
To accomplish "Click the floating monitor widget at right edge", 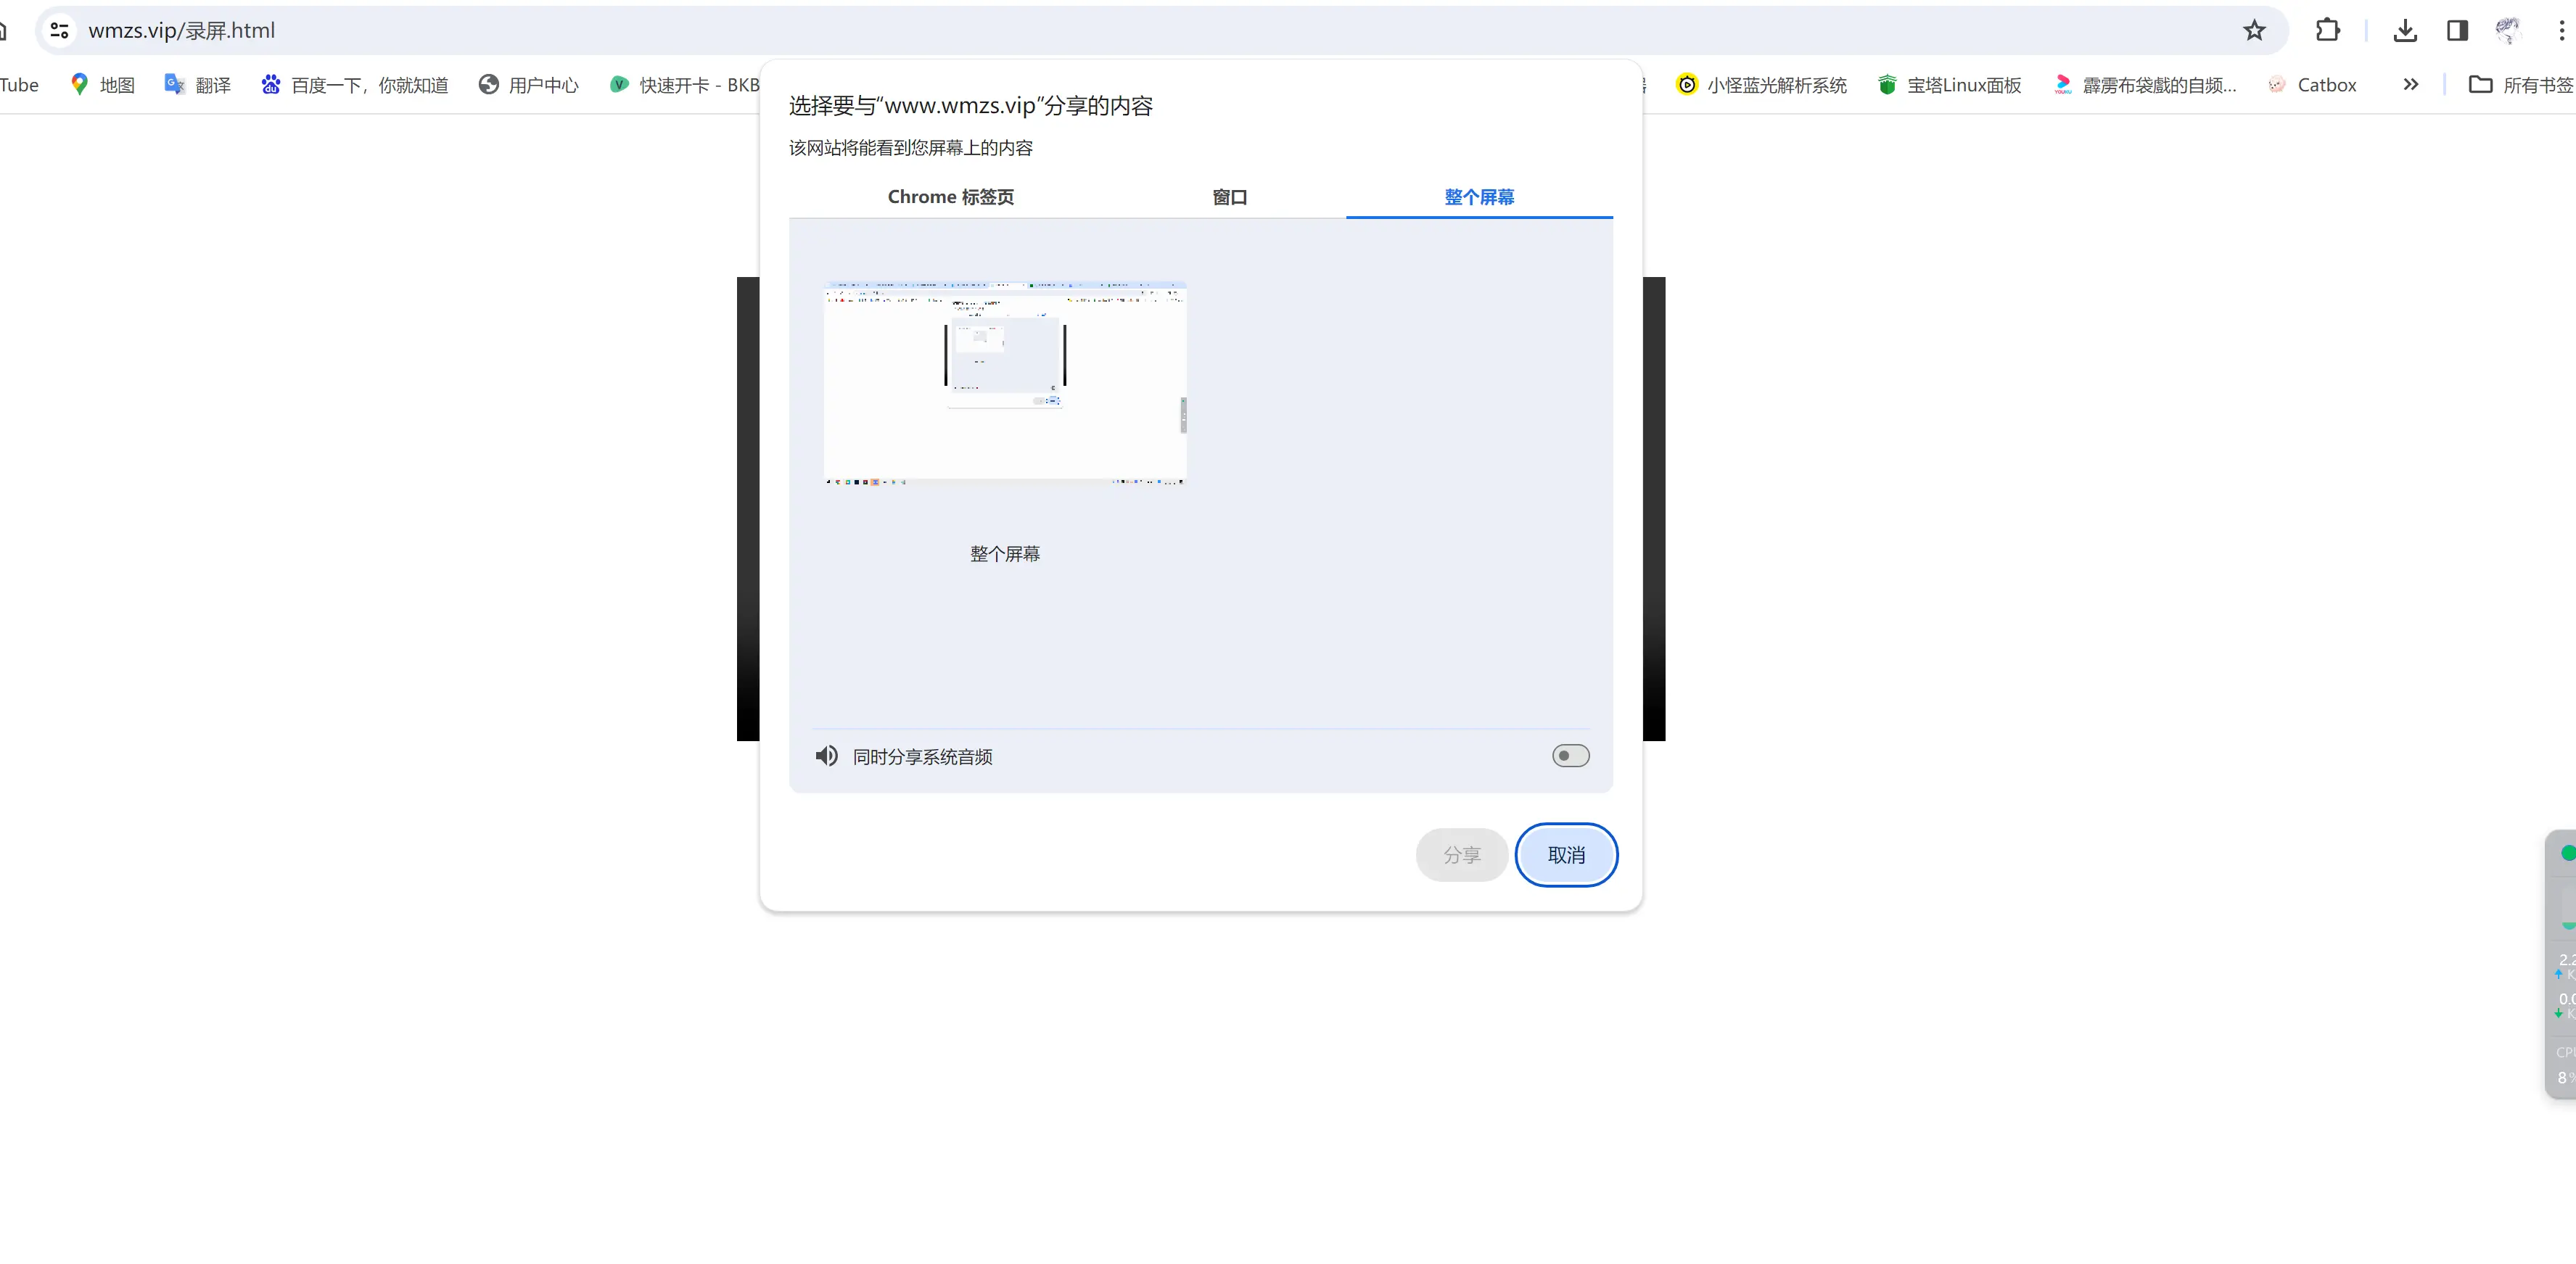I will pyautogui.click(x=2561, y=964).
